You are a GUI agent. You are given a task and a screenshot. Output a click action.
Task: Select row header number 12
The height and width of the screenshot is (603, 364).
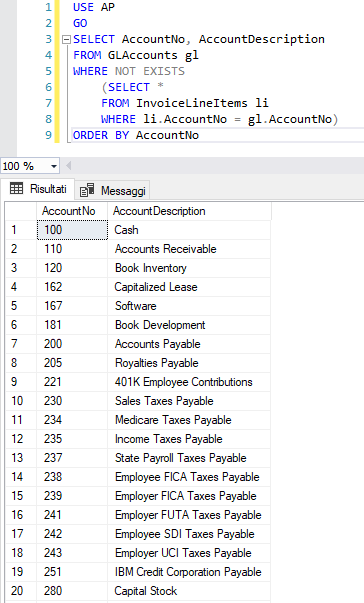tap(21, 439)
